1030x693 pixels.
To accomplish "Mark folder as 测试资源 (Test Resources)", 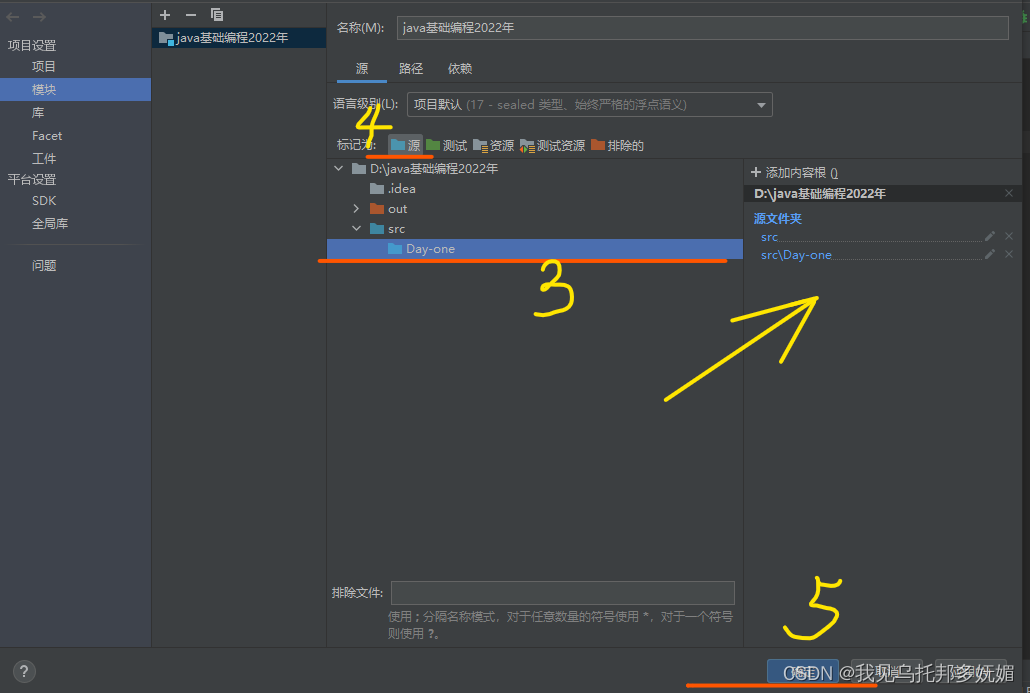I will point(552,145).
